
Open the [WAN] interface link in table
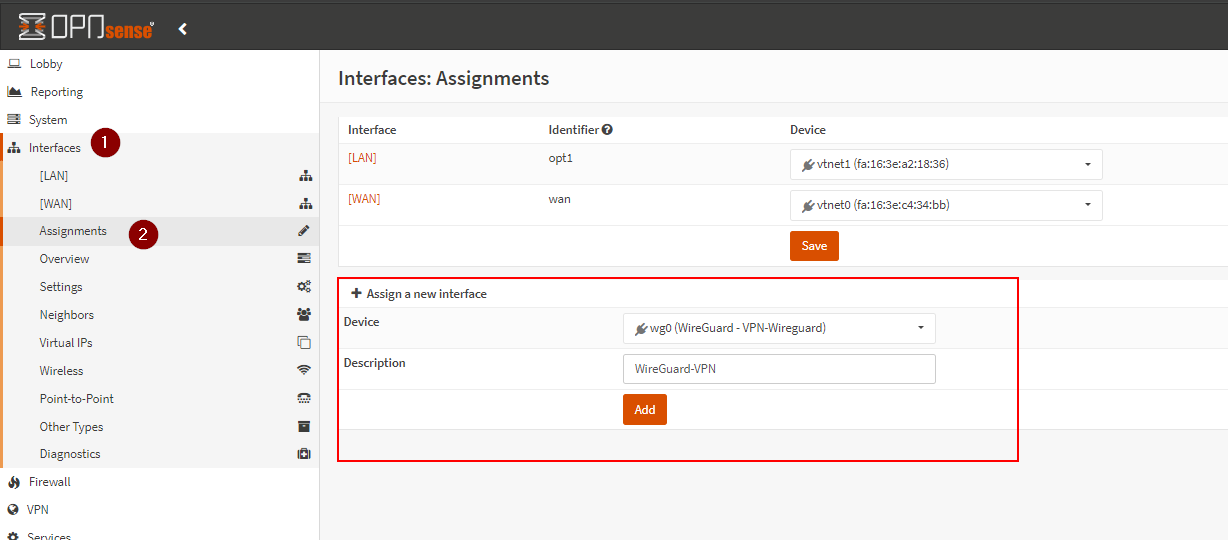coord(364,199)
